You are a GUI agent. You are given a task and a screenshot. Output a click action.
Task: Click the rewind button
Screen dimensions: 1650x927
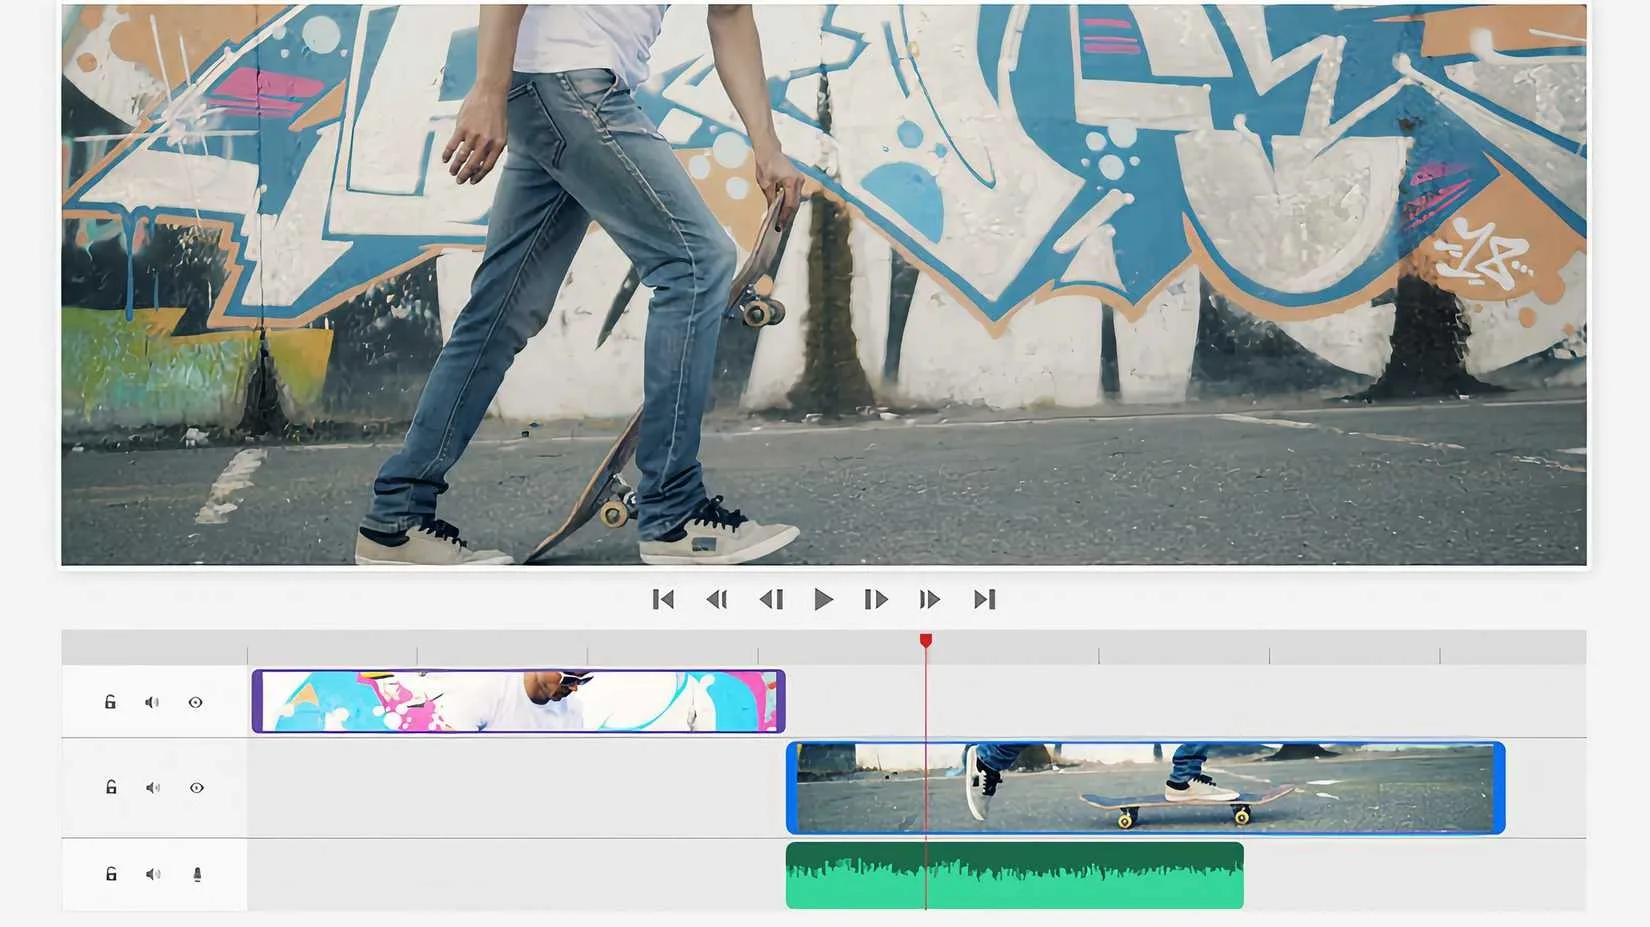click(717, 599)
